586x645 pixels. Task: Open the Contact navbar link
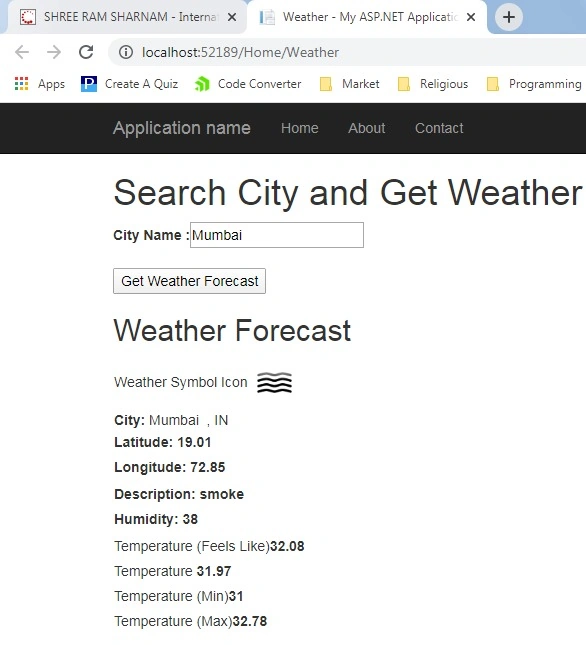(x=439, y=128)
